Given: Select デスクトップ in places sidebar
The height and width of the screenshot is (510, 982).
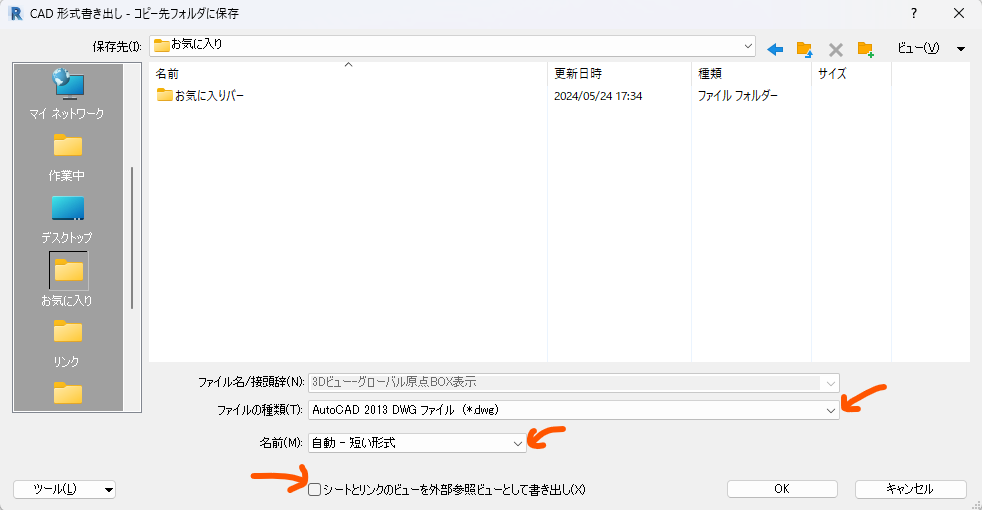Looking at the screenshot, I should pos(67,220).
